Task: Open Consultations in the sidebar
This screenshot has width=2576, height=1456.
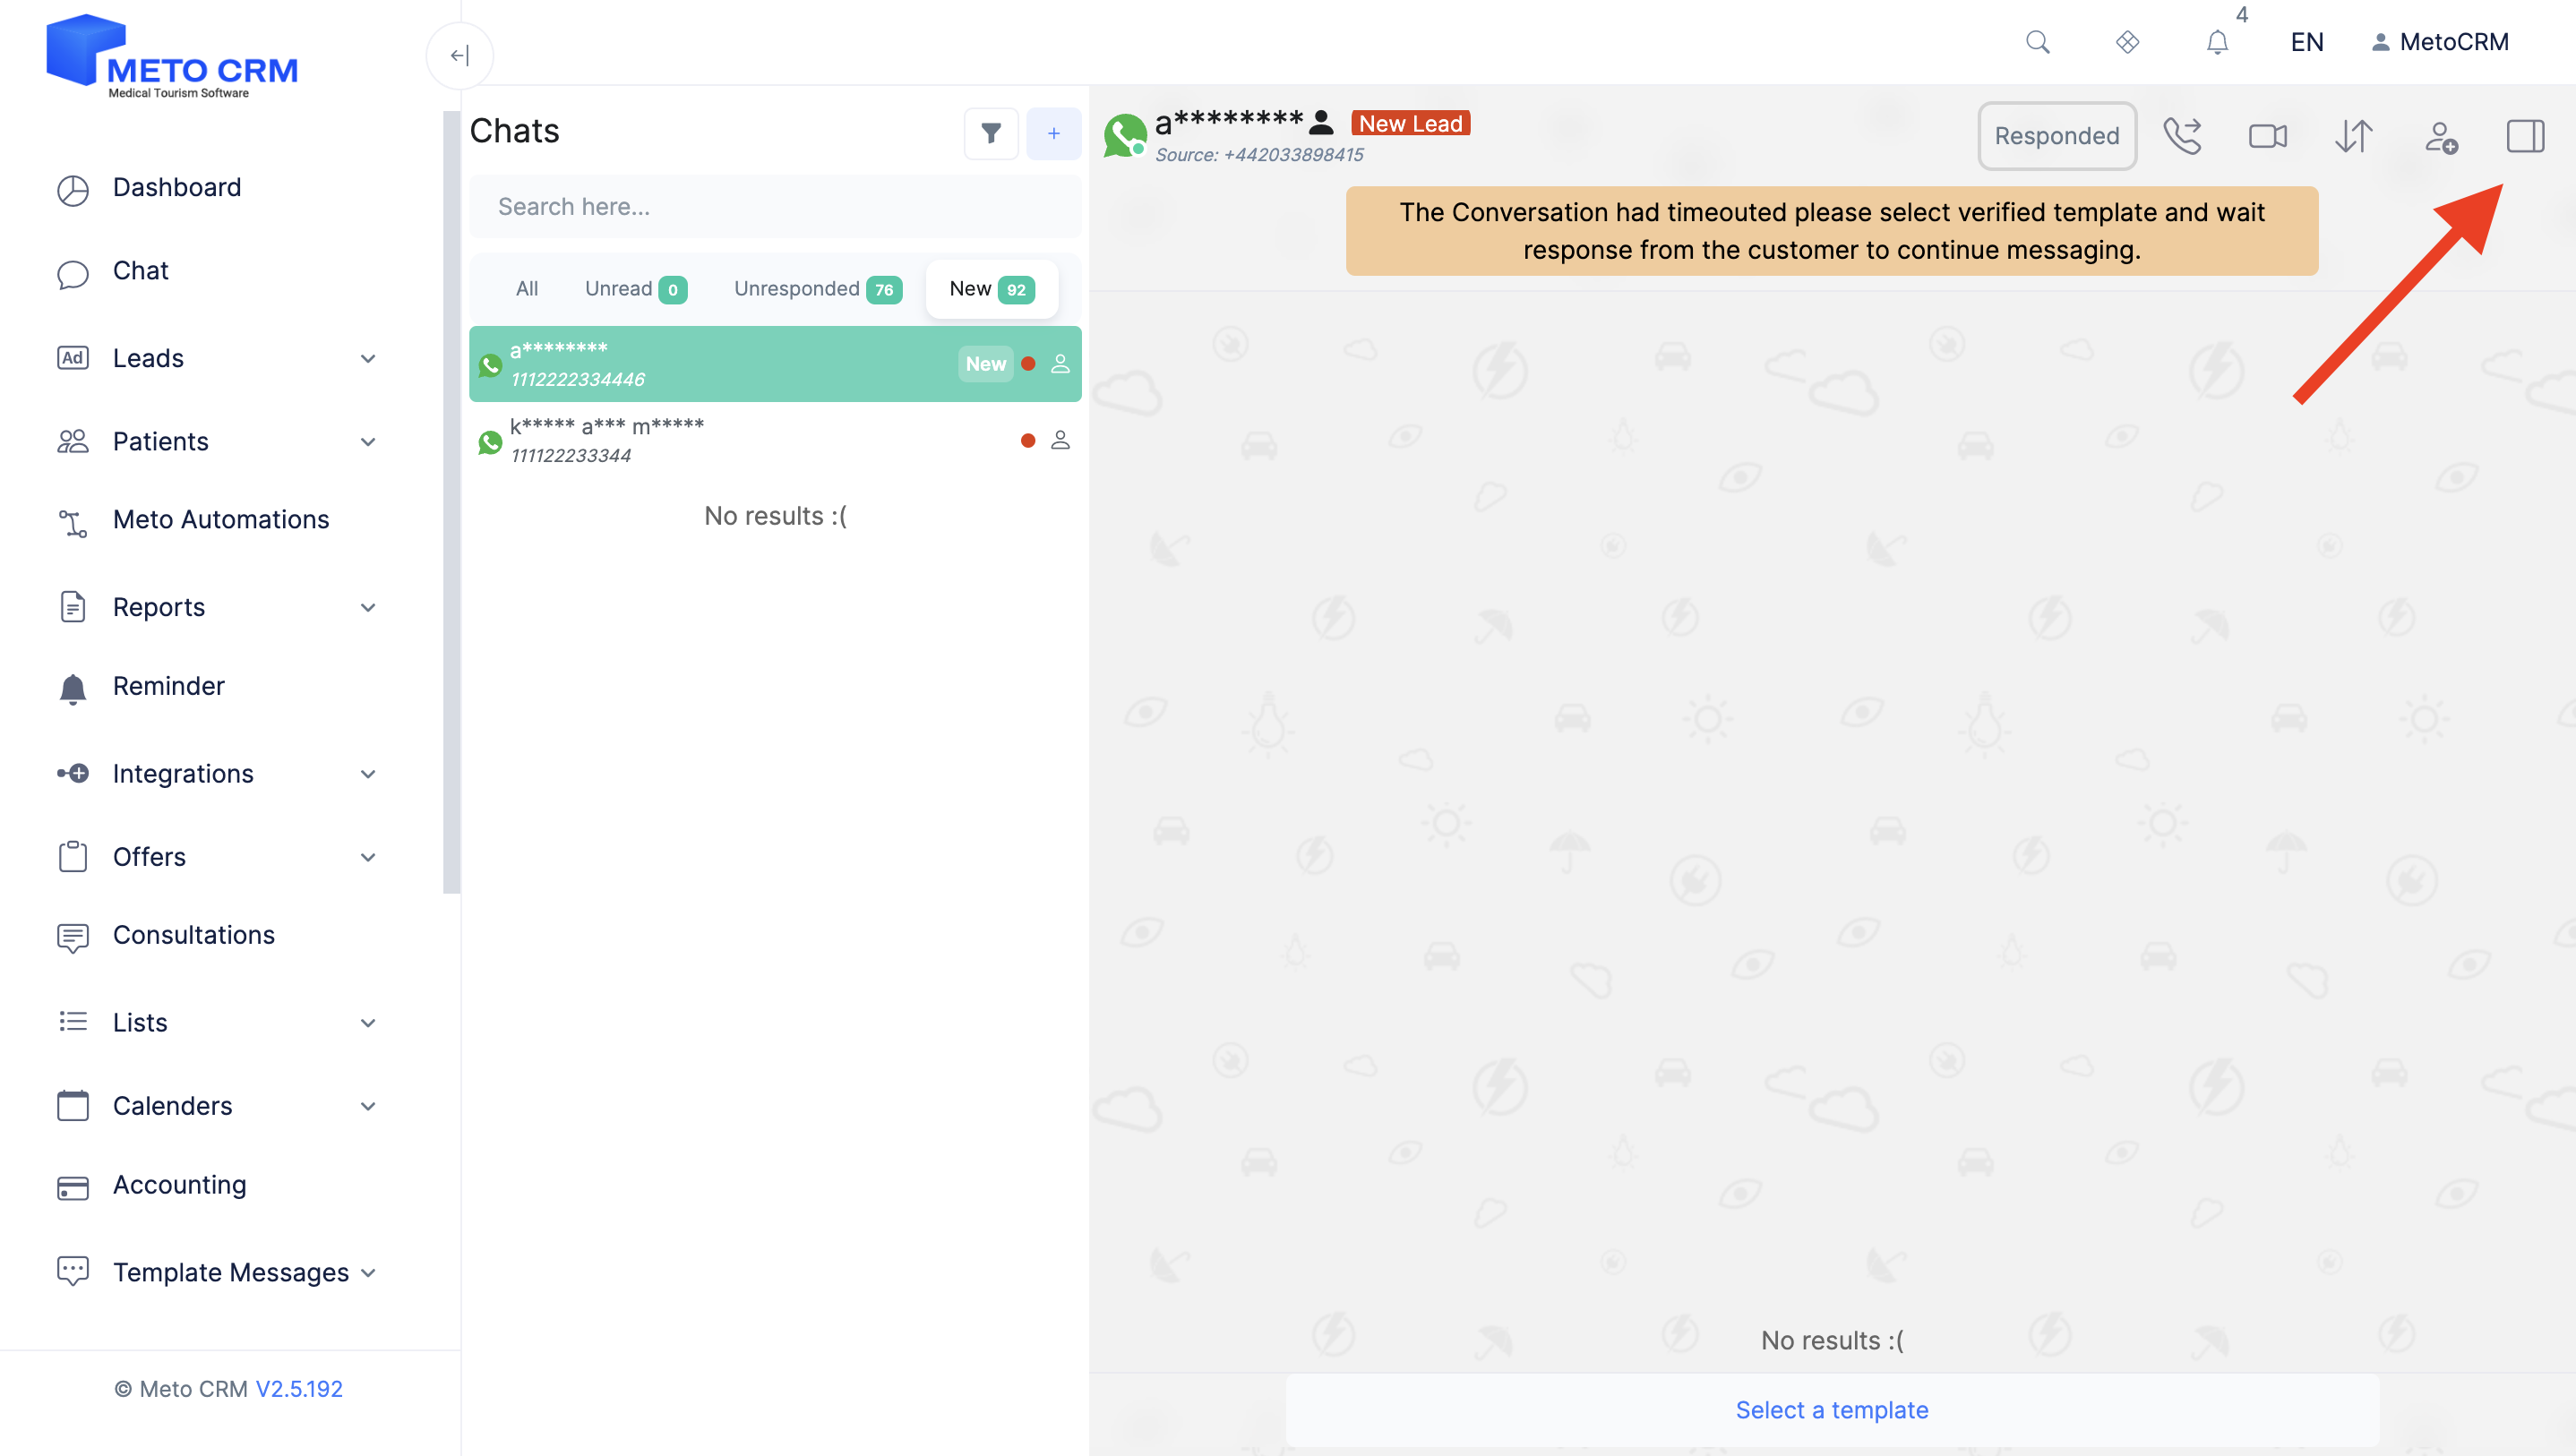Action: [x=193, y=935]
